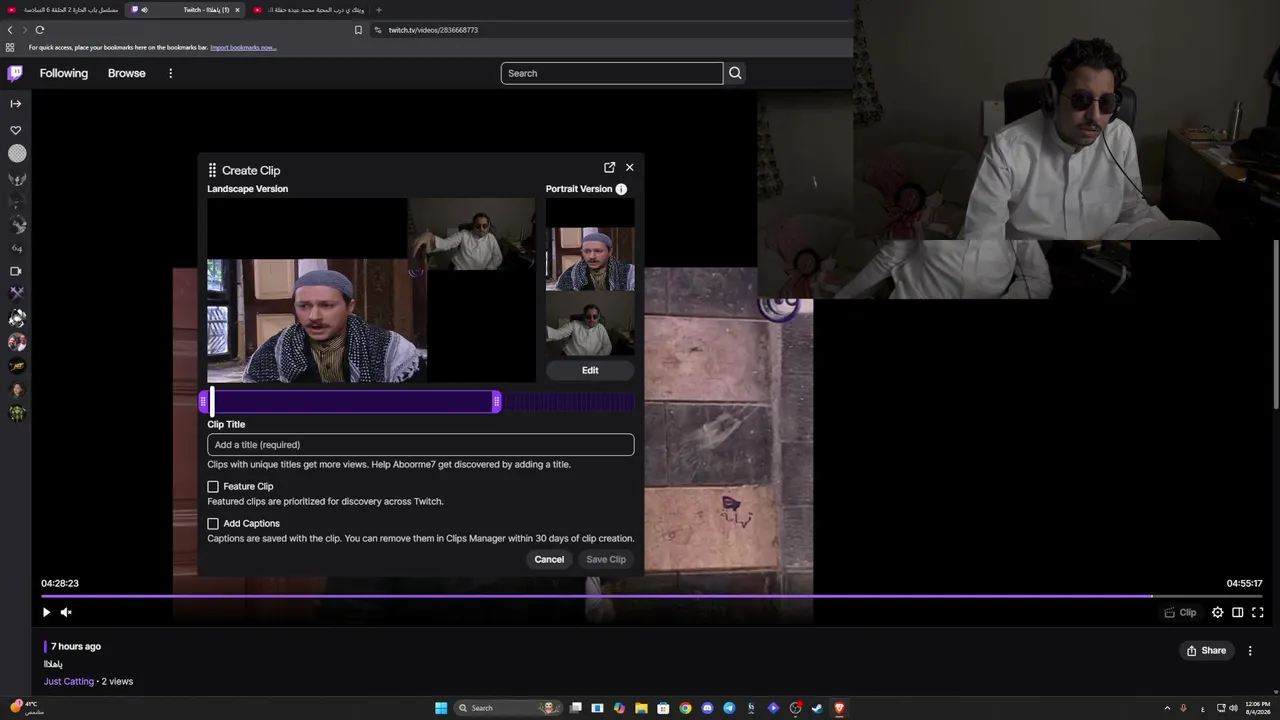Open Microsoft Store from the taskbar
Viewport: 1280px width, 720px height.
(663, 708)
